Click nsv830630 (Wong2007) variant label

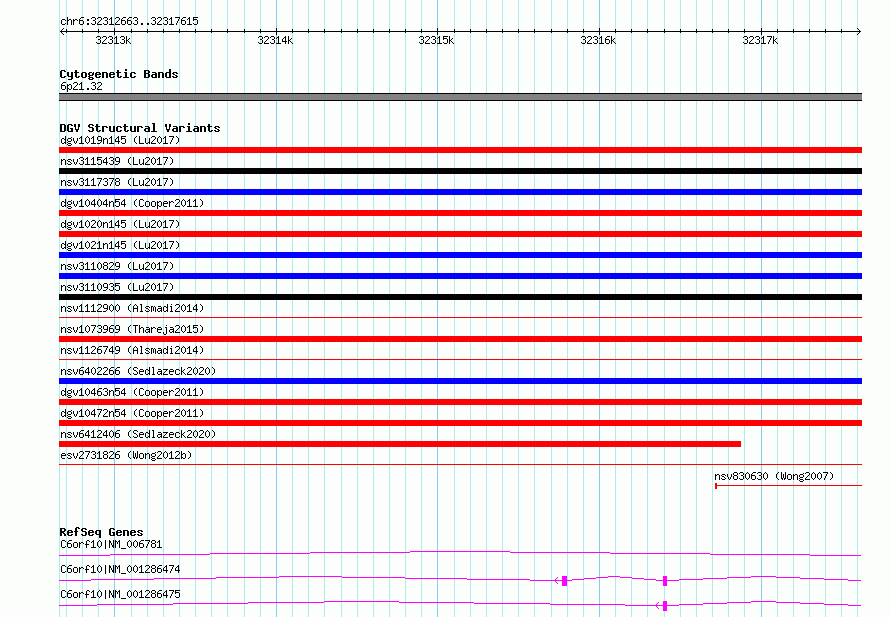(x=774, y=476)
